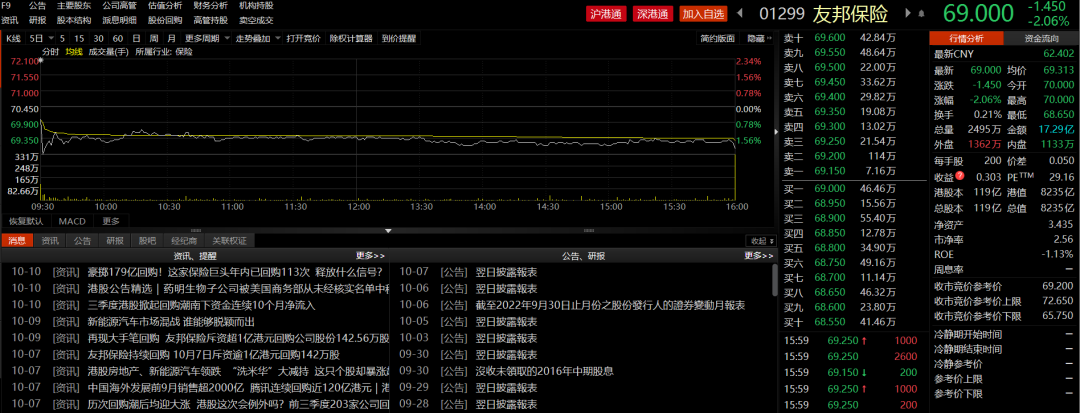Open 股份回购 menu item
The image size is (1080, 413).
[x=165, y=20]
